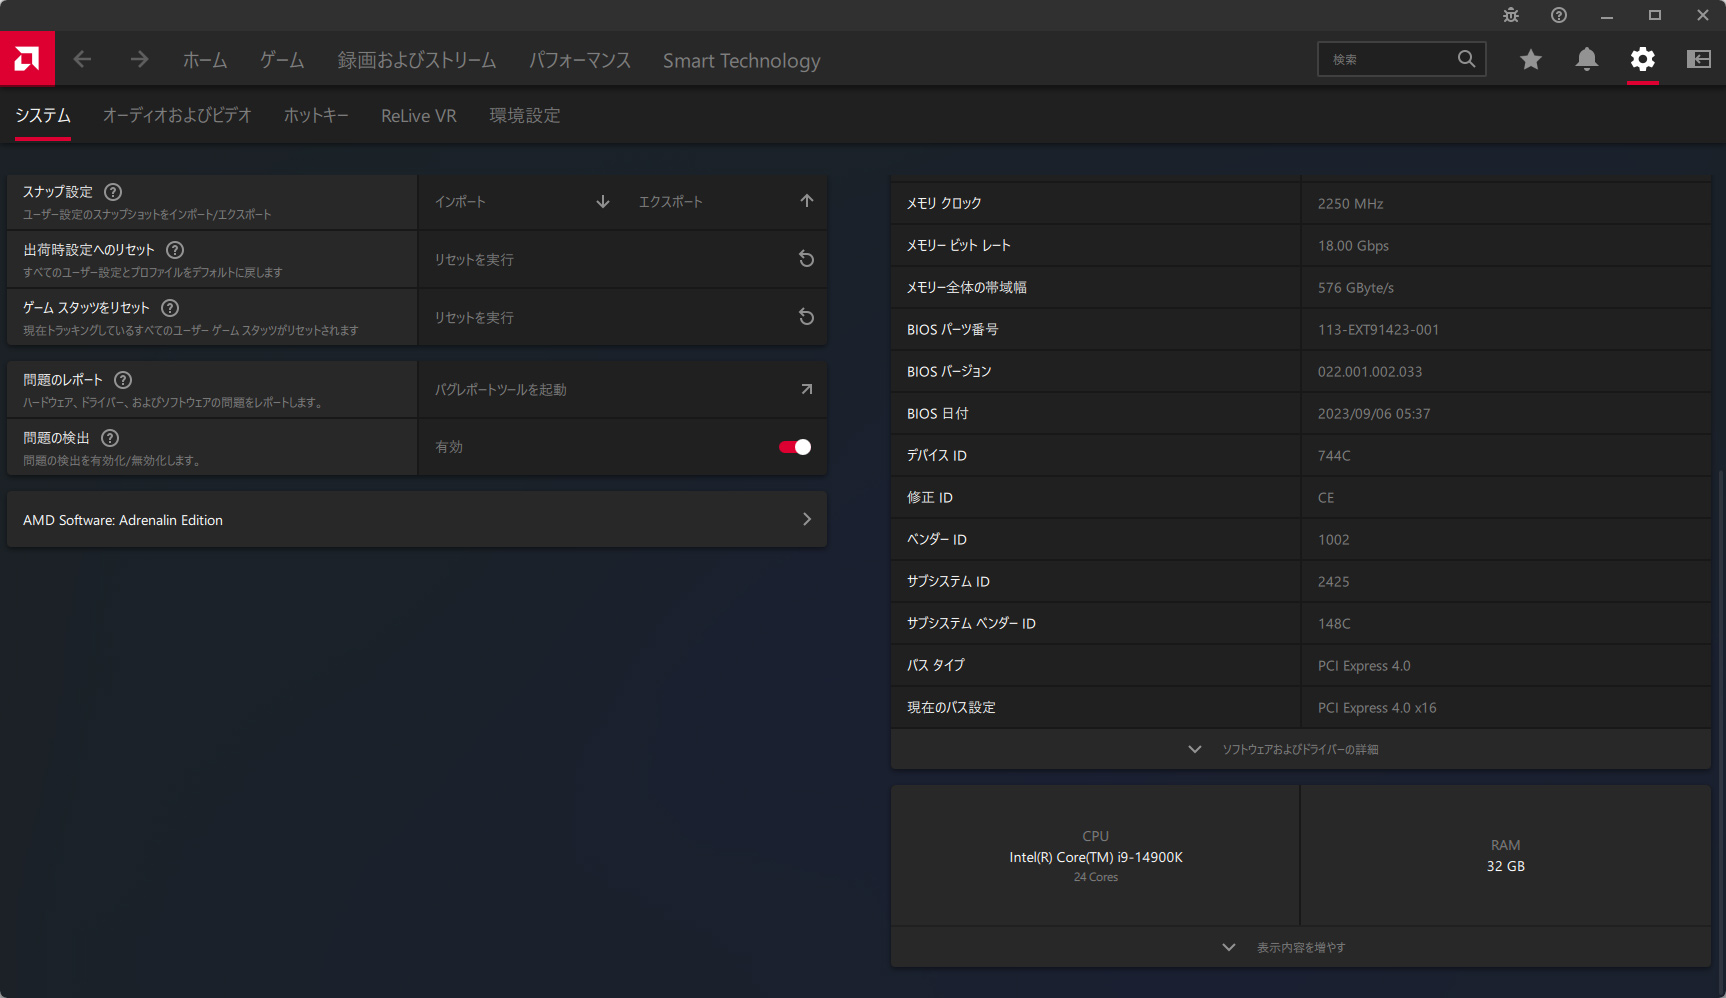Expand AMD Software: Adrenalin Edition row
This screenshot has width=1726, height=998.
coord(417,519)
